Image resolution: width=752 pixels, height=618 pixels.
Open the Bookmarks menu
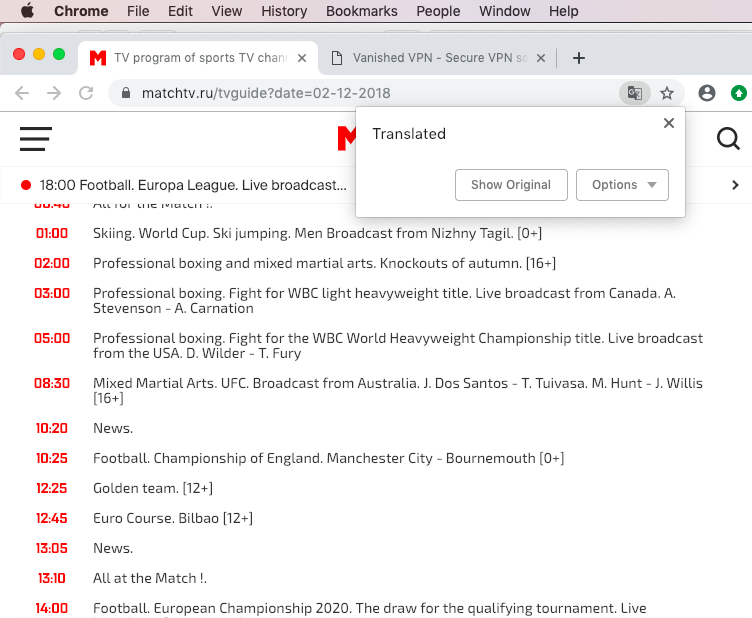[x=362, y=11]
